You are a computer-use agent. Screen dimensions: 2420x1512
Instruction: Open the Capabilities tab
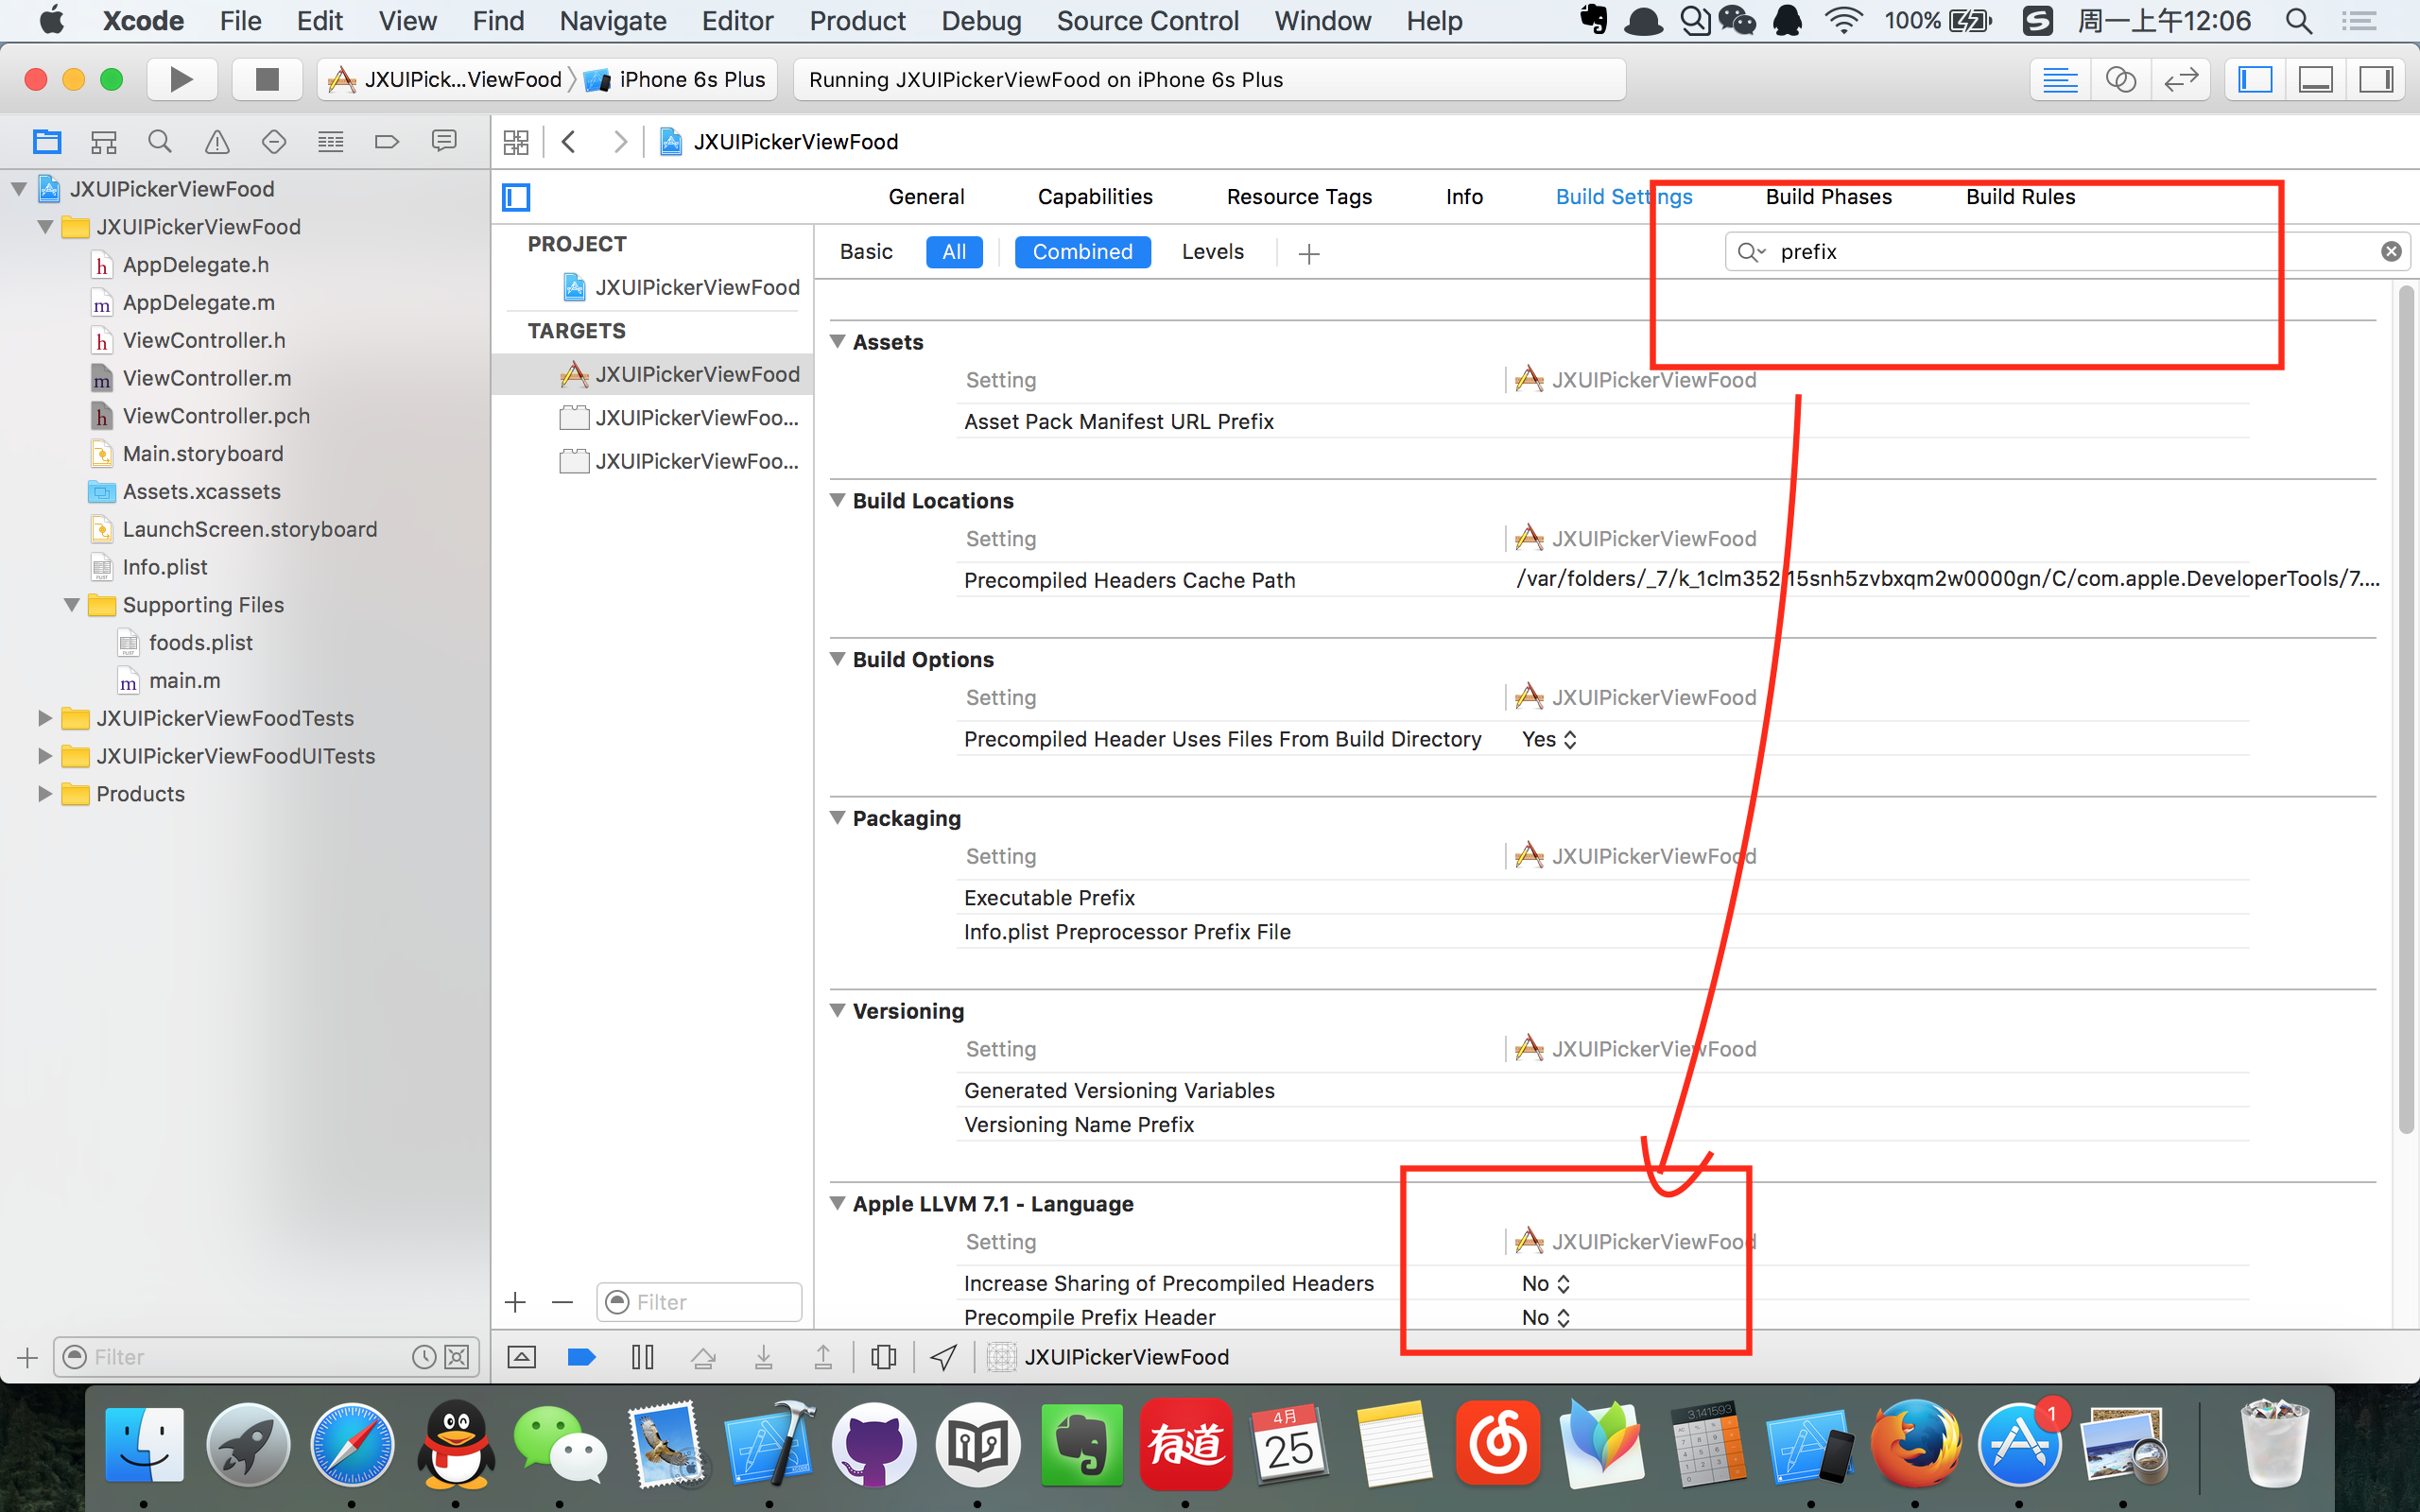pos(1095,197)
